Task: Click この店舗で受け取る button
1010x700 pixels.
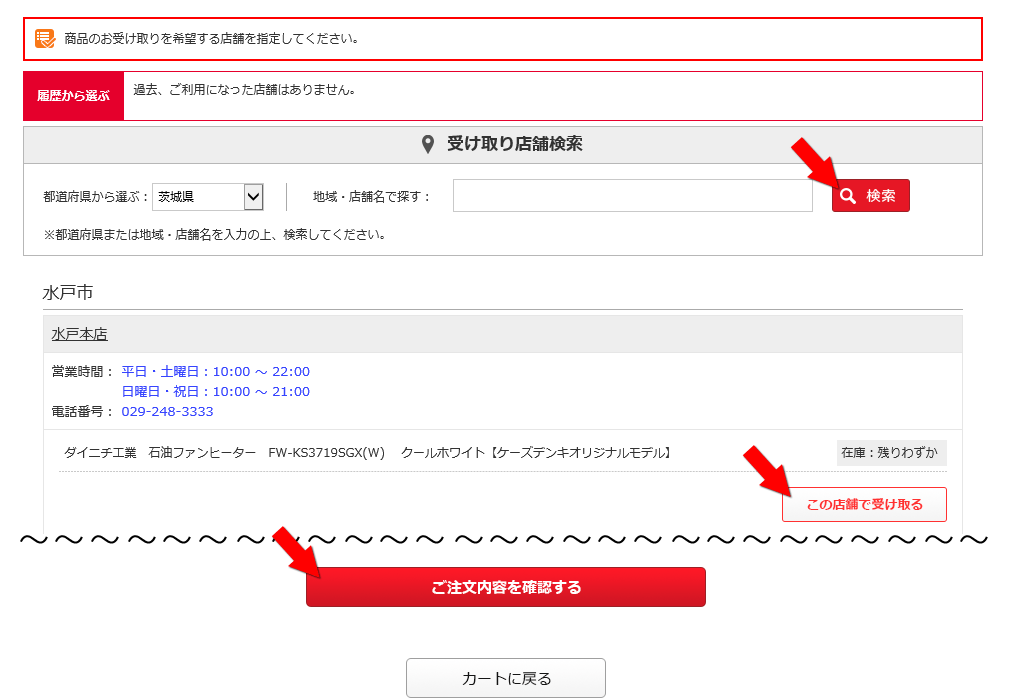Action: (864, 504)
